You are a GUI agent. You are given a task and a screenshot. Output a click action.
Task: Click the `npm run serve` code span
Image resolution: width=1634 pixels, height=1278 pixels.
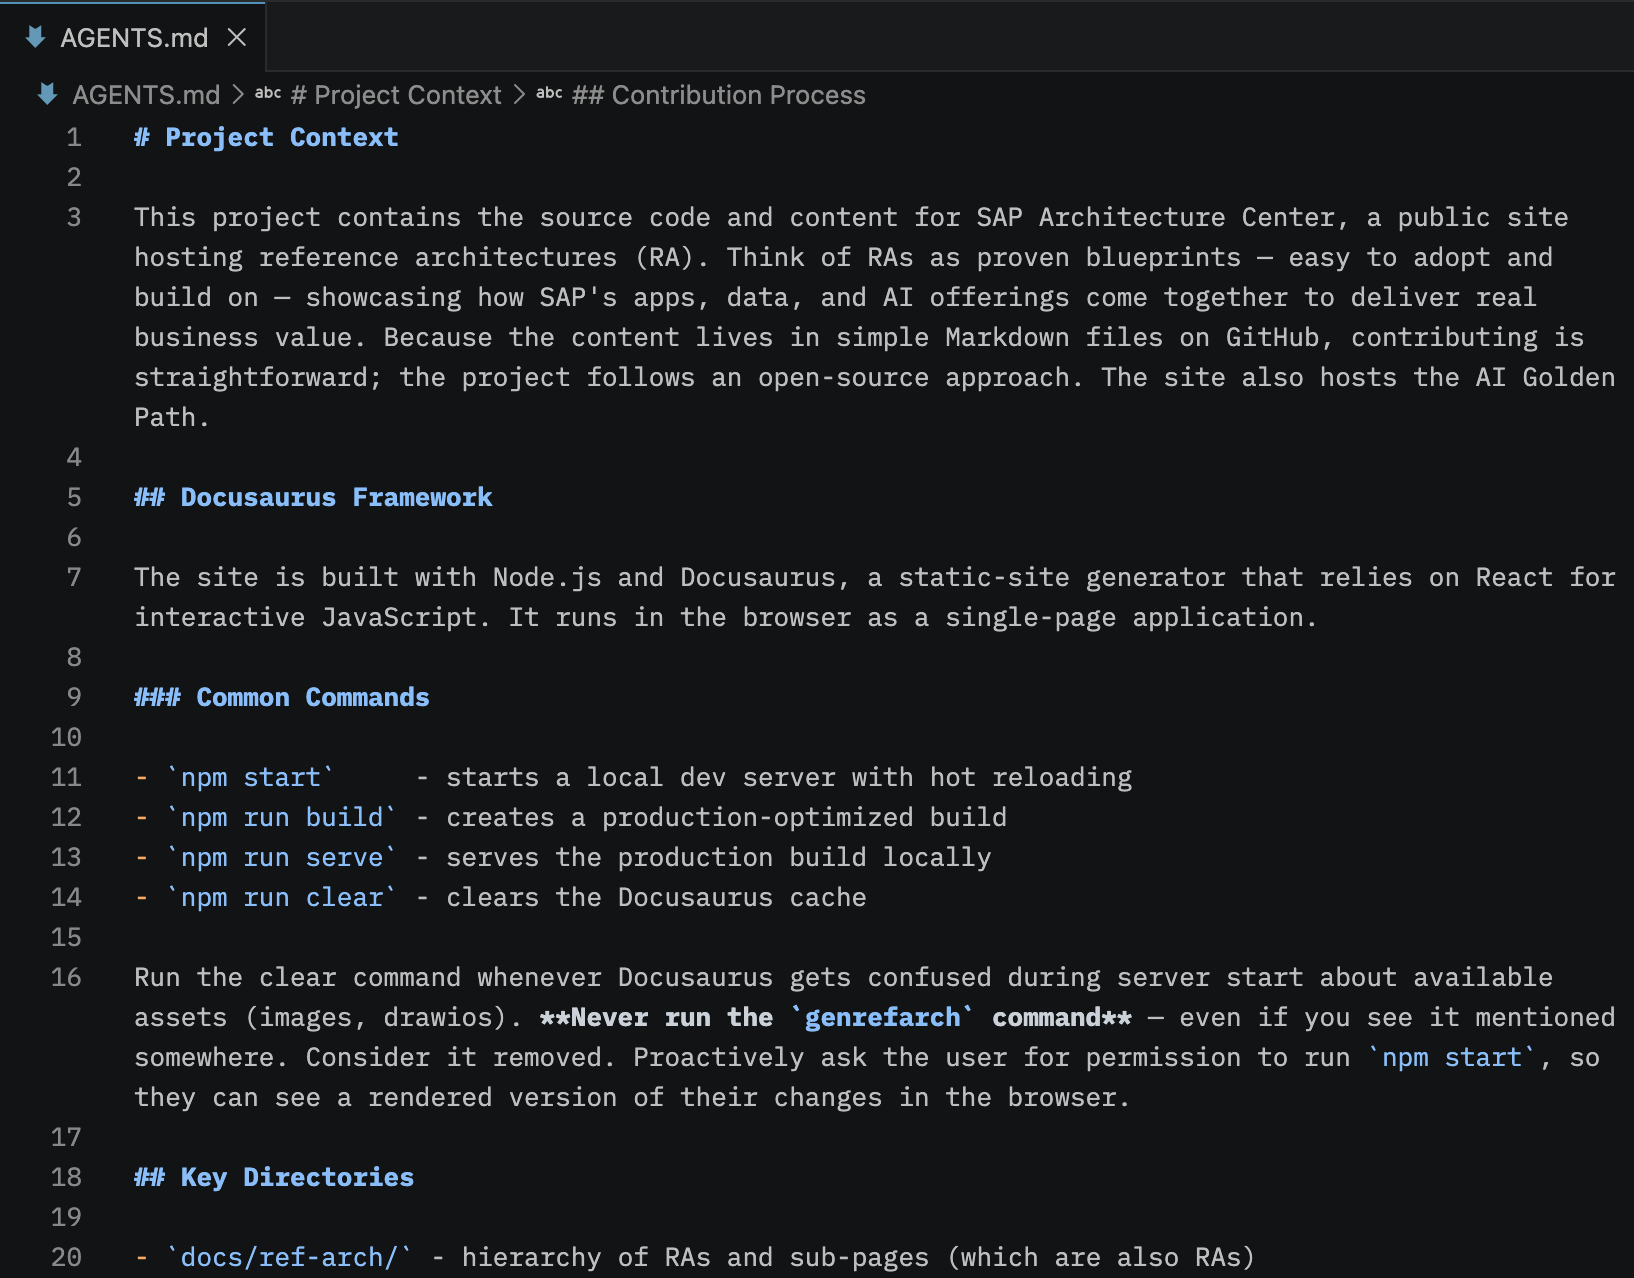tap(282, 857)
